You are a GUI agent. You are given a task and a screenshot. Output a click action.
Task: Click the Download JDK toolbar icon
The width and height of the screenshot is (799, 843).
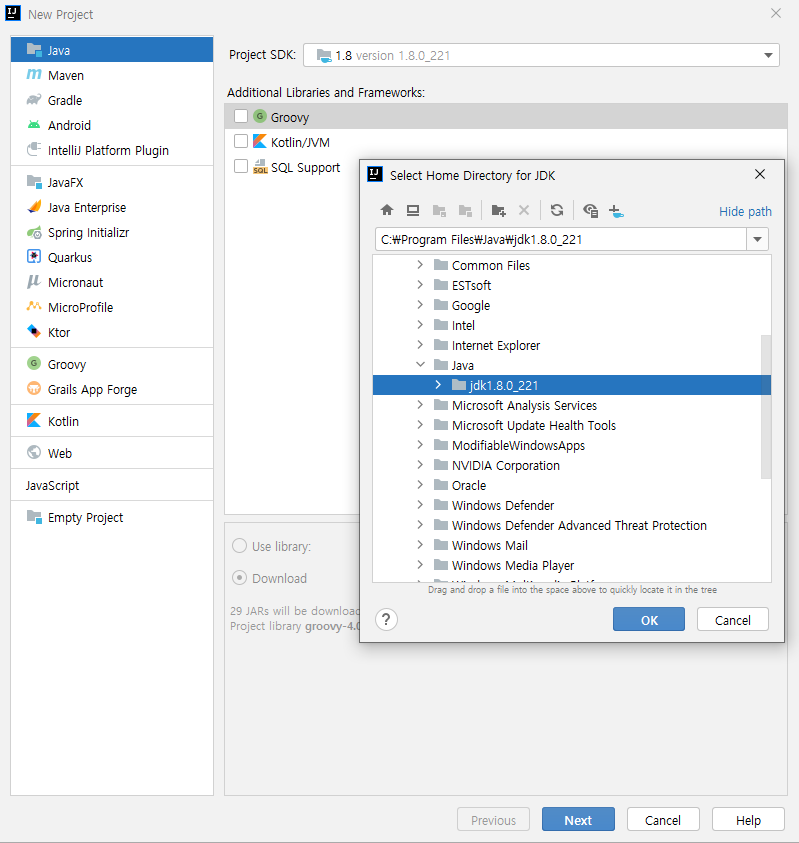[616, 211]
